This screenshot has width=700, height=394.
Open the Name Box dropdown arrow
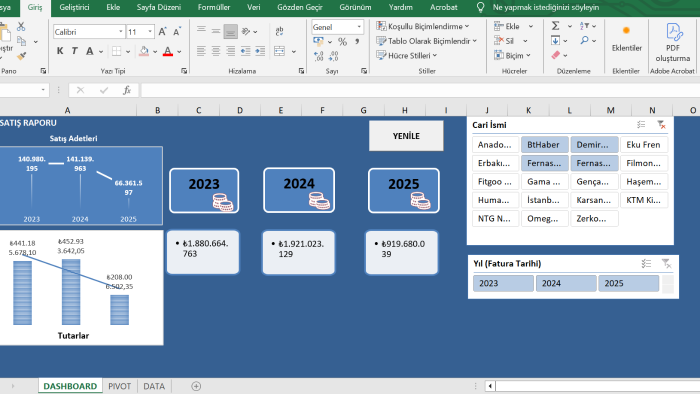click(43, 90)
